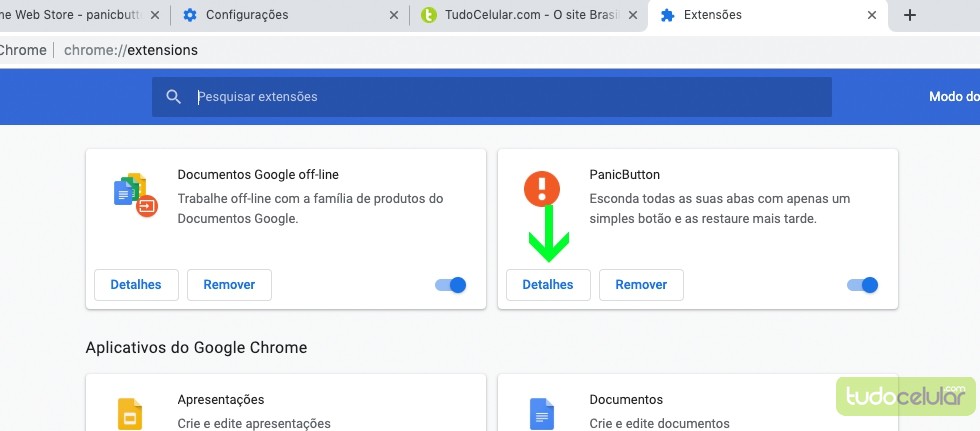Click the PanicButton title text
Screen dimensions: 980x431
[624, 174]
